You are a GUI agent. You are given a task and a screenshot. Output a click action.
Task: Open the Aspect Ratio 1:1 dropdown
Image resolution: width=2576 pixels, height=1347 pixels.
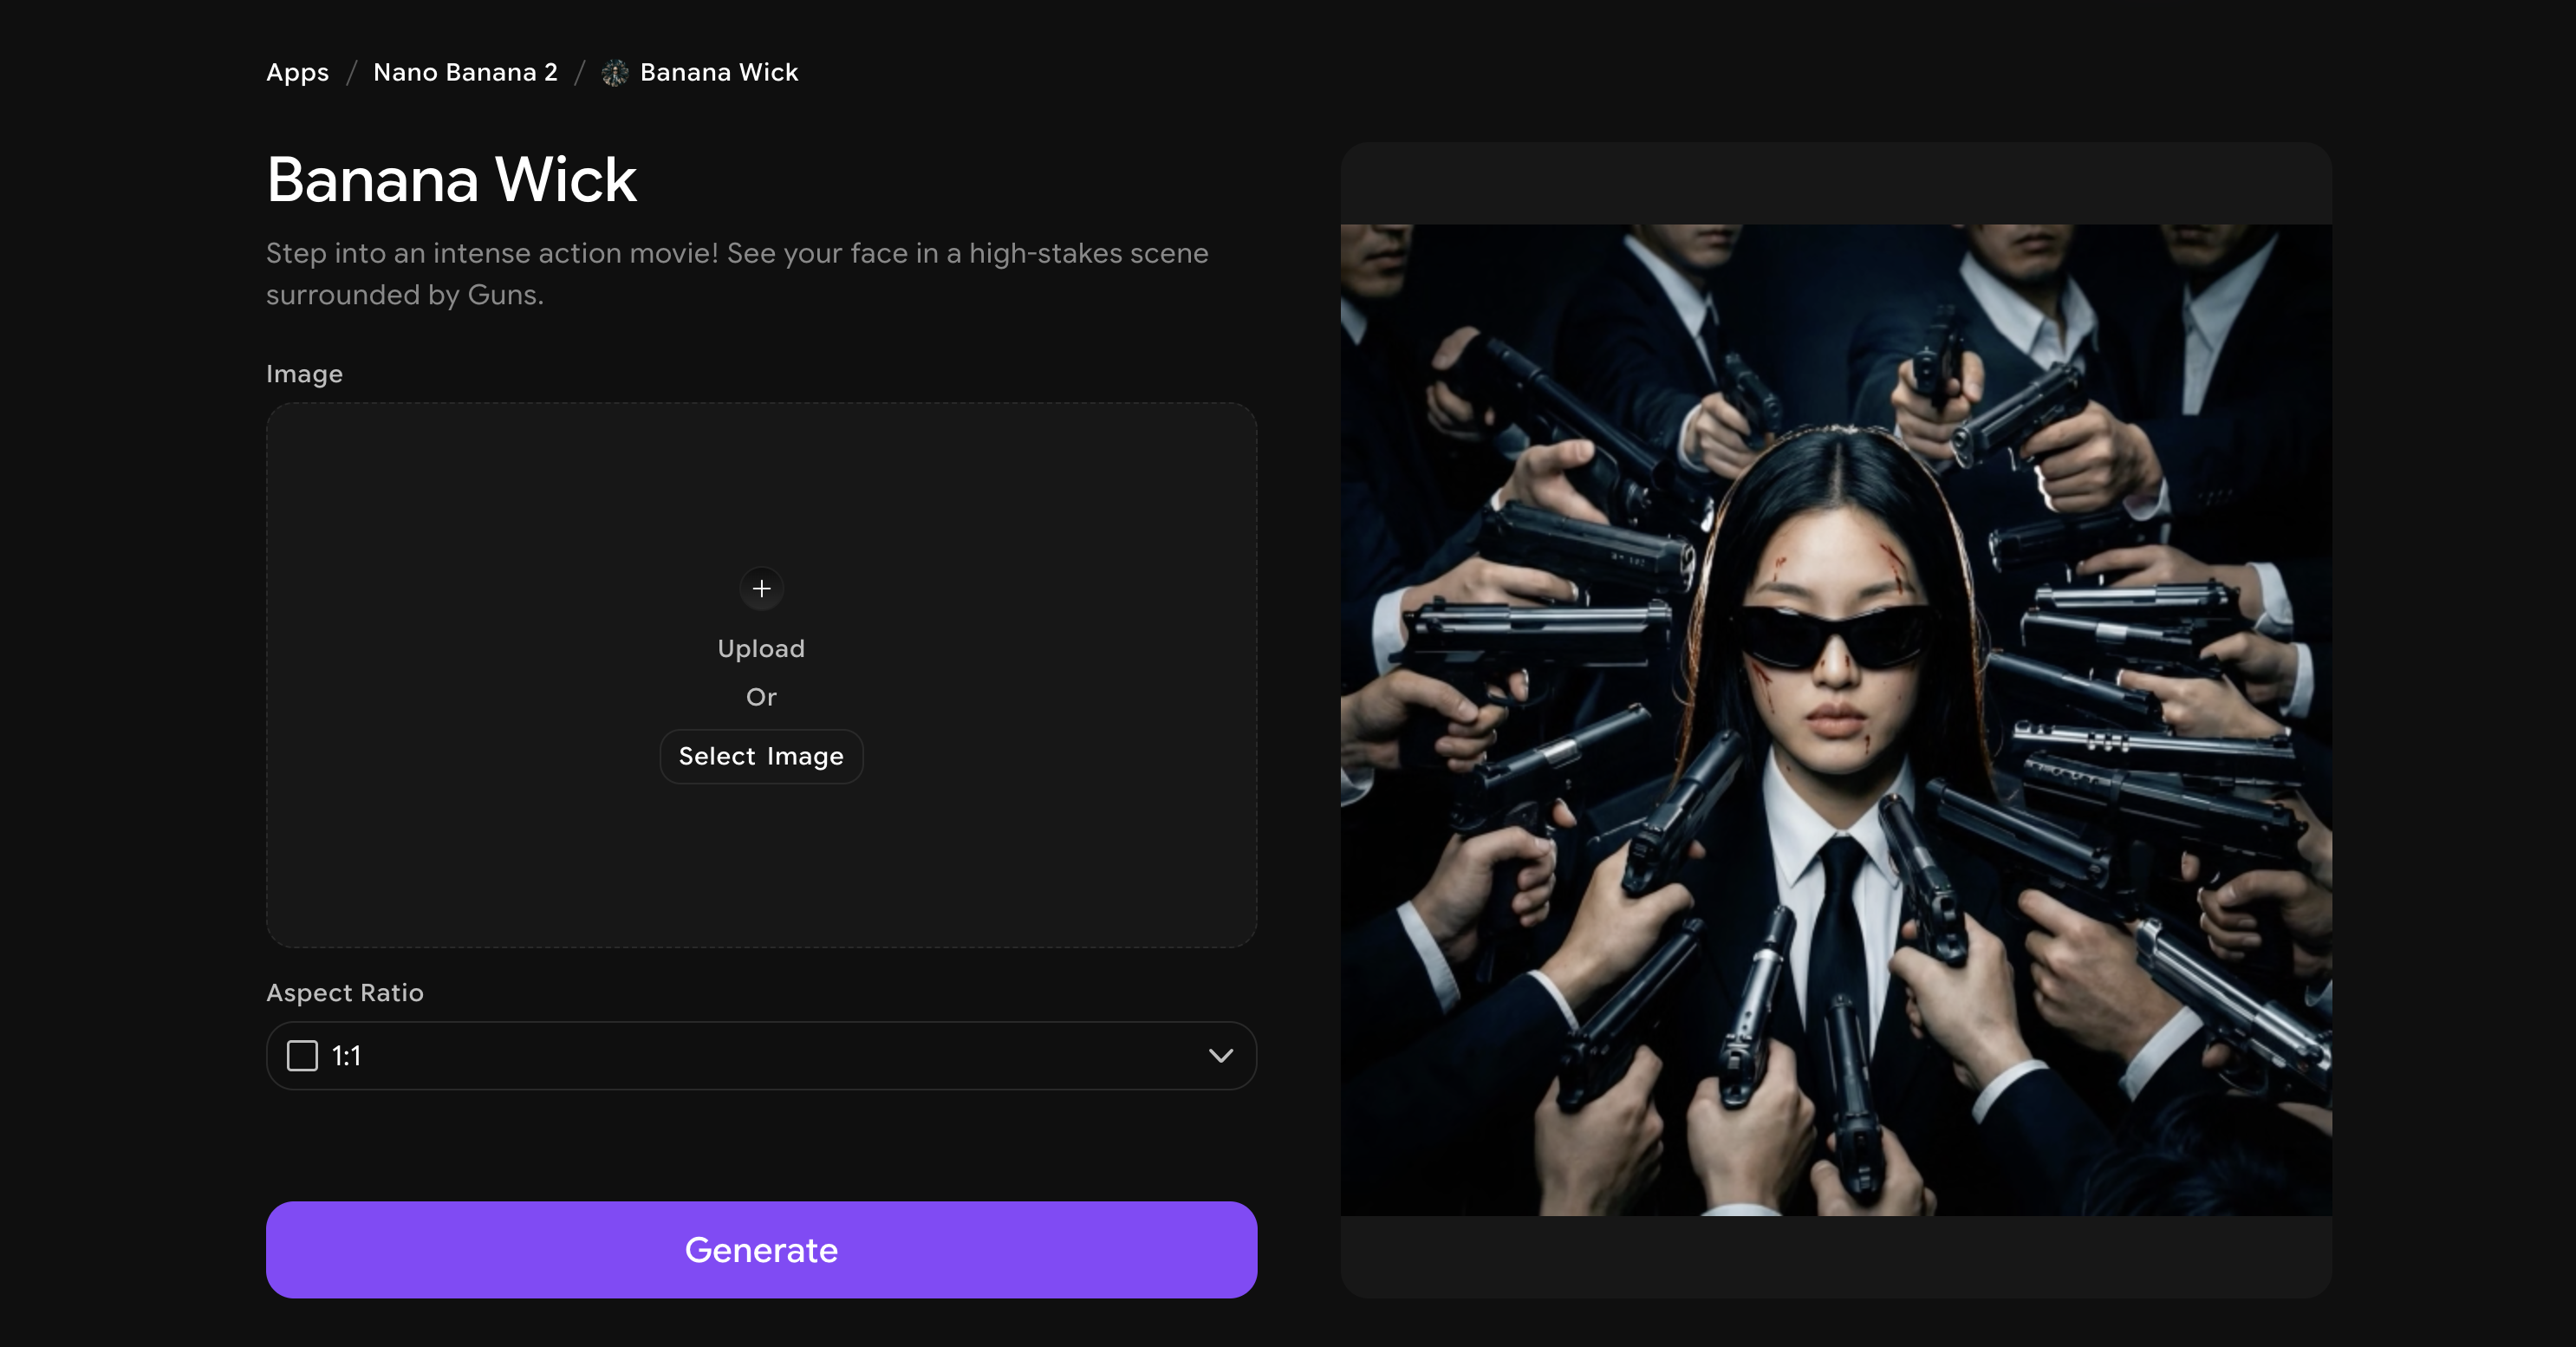coord(760,1056)
